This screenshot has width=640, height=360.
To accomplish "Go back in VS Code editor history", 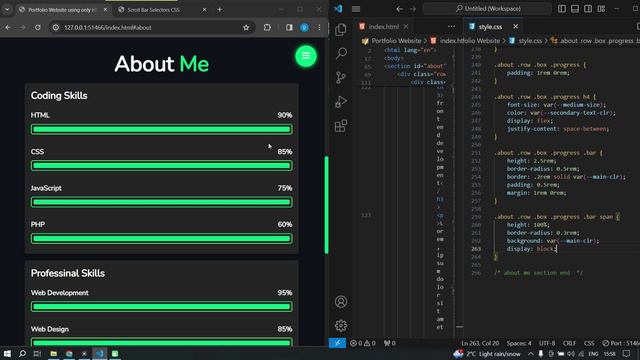I will tap(400, 9).
